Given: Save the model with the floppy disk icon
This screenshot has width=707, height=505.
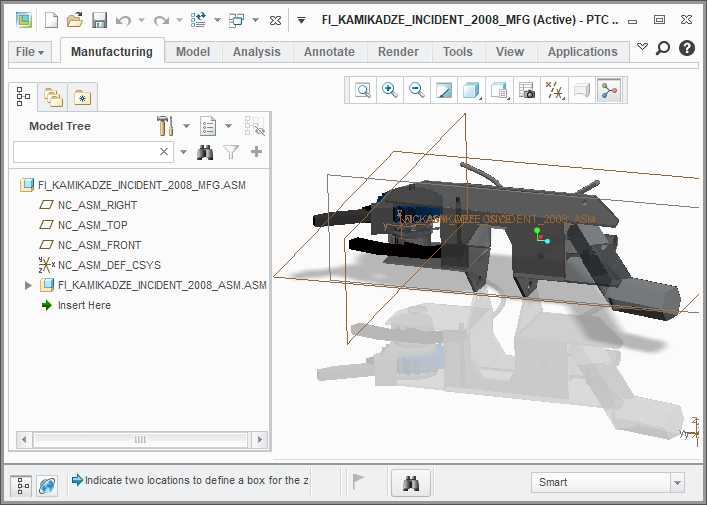Looking at the screenshot, I should (99, 20).
